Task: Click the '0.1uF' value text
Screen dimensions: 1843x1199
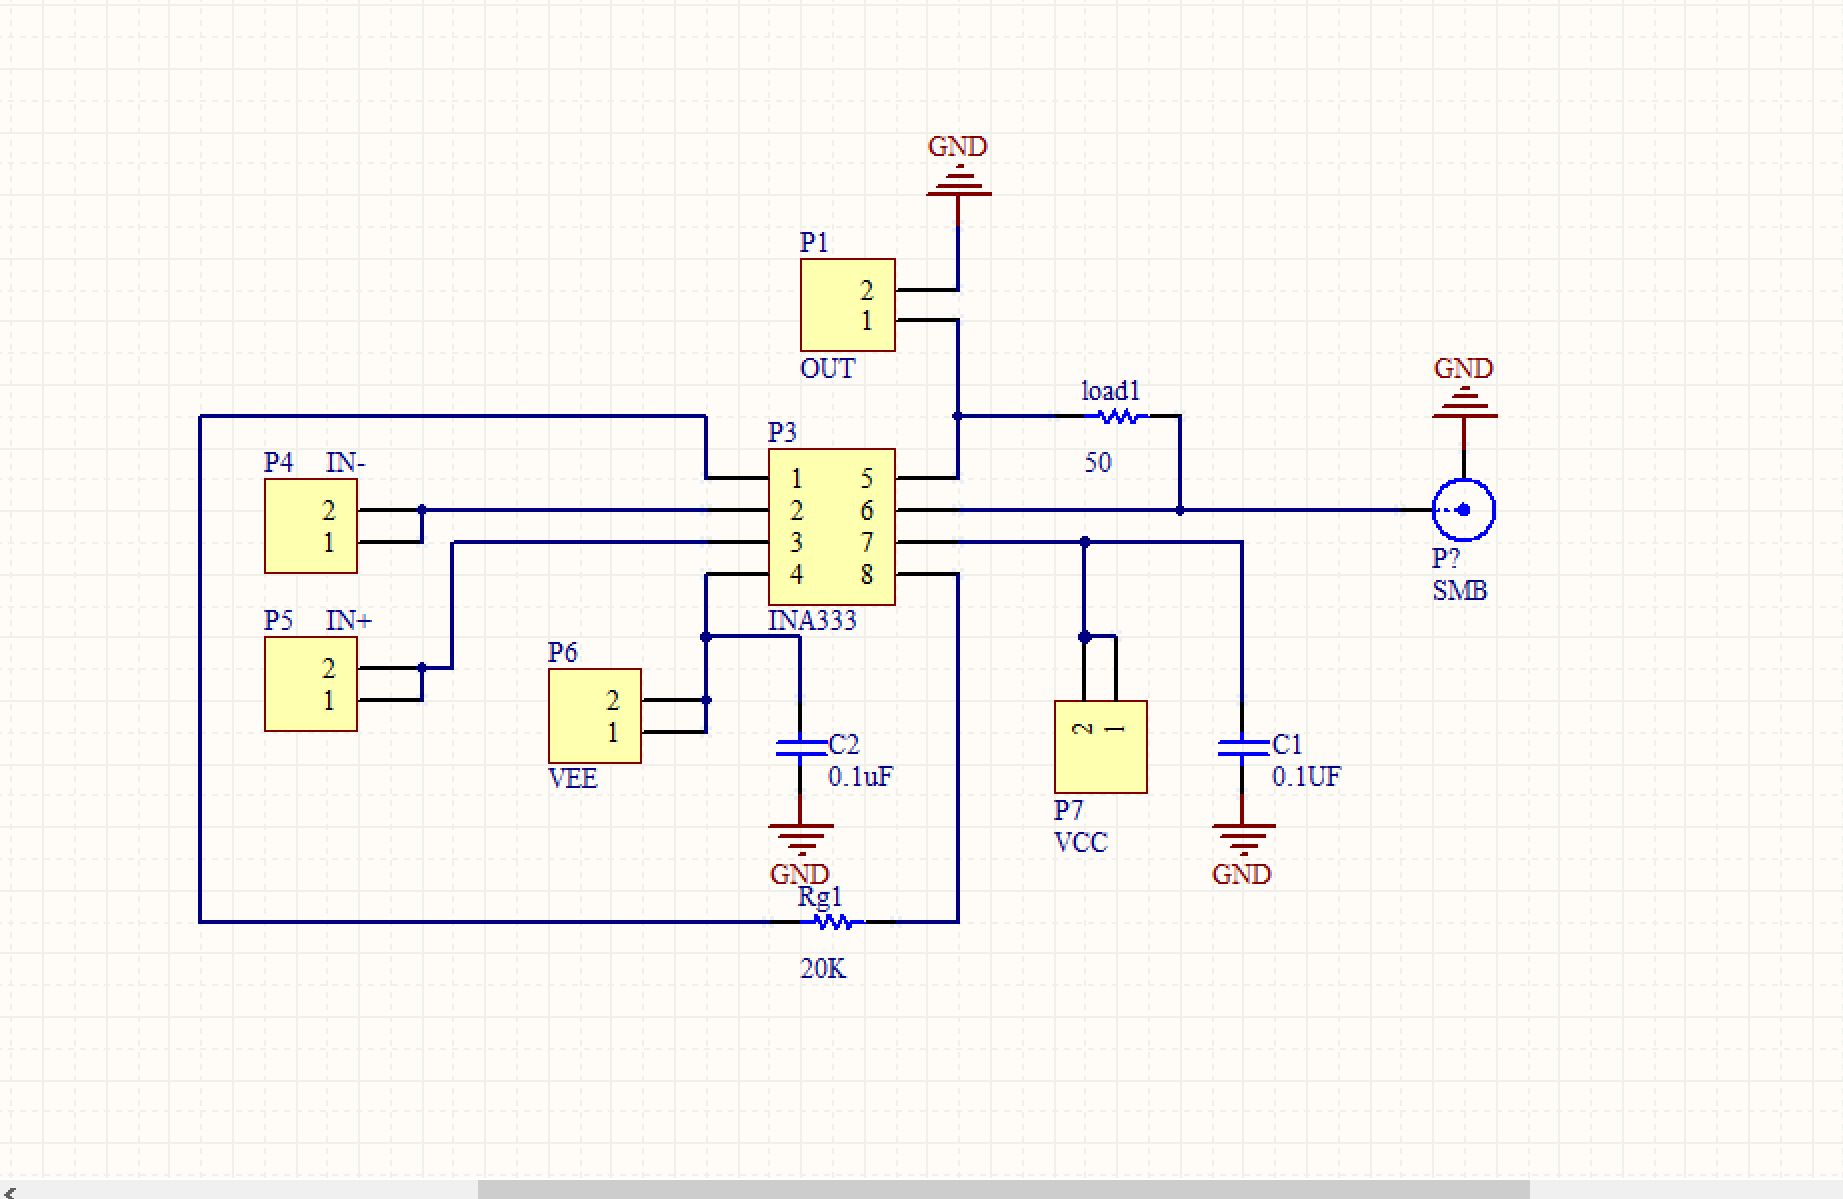Action: pos(860,777)
